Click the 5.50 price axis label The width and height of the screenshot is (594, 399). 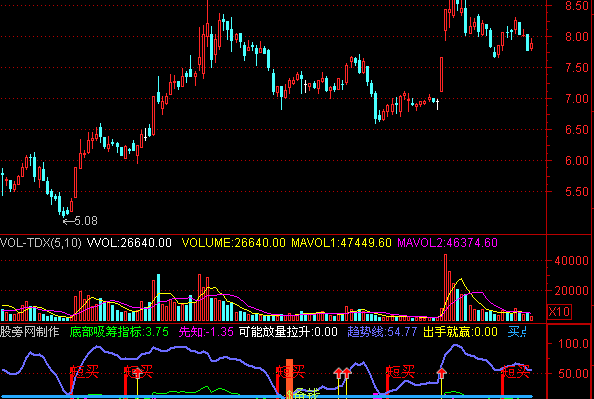[577, 191]
